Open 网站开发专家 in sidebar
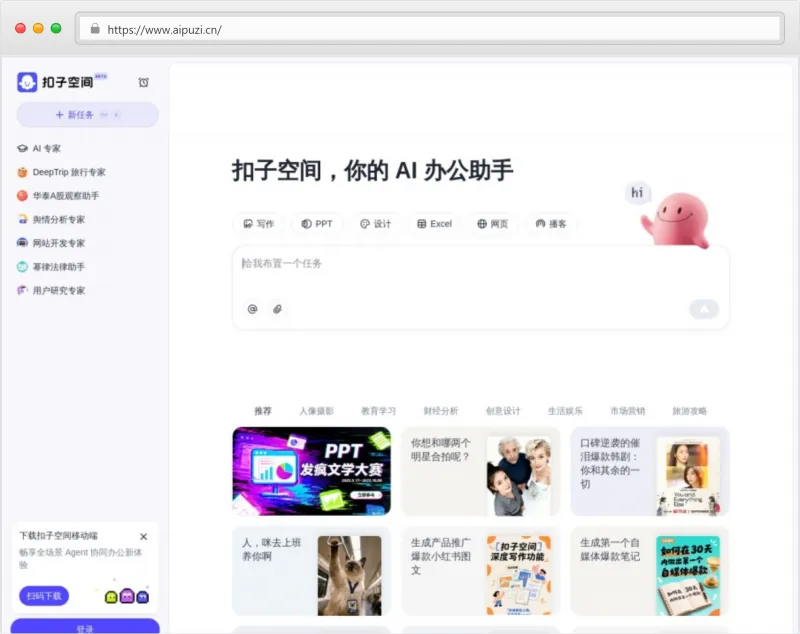This screenshot has width=800, height=634. pos(58,243)
